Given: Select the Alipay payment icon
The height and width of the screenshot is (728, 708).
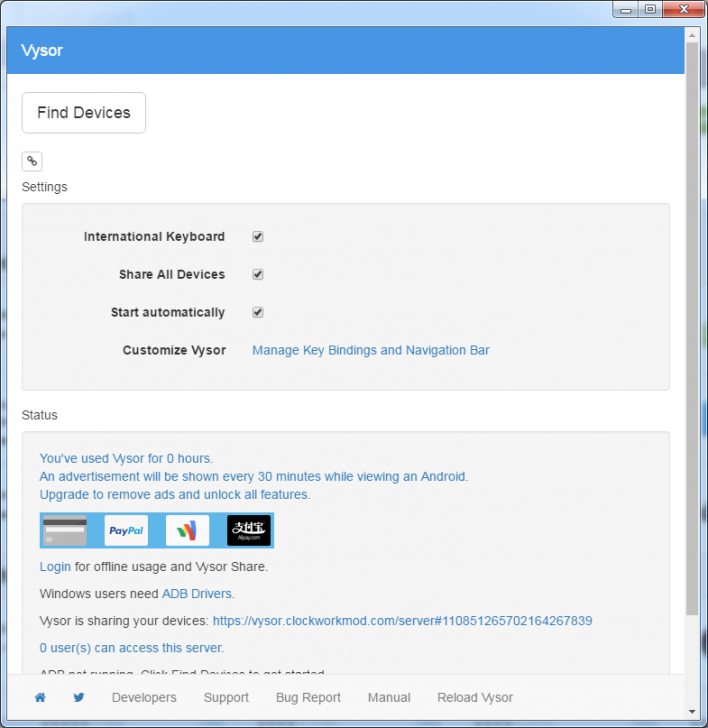Looking at the screenshot, I should [x=249, y=530].
